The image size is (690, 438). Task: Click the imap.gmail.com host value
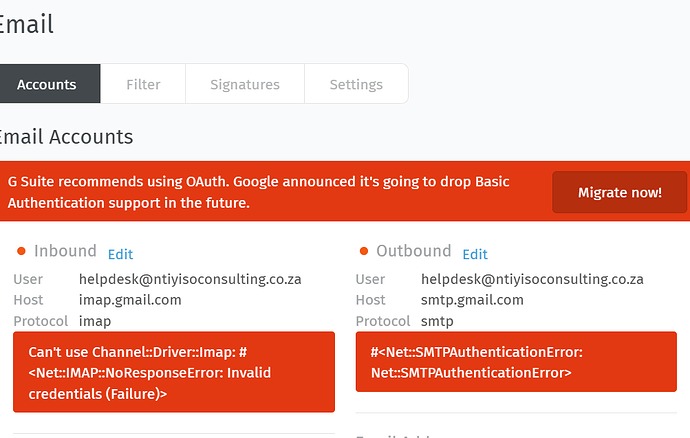(130, 300)
